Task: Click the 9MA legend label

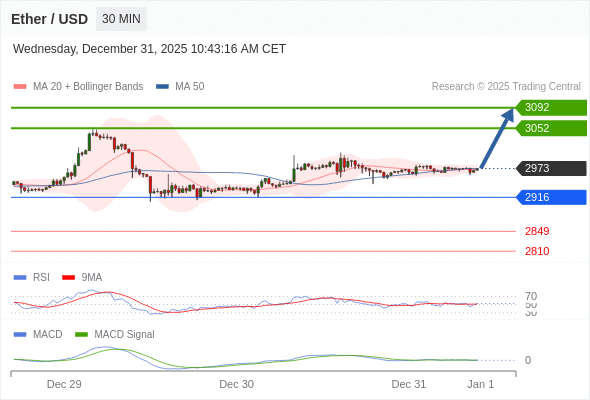Action: (92, 278)
